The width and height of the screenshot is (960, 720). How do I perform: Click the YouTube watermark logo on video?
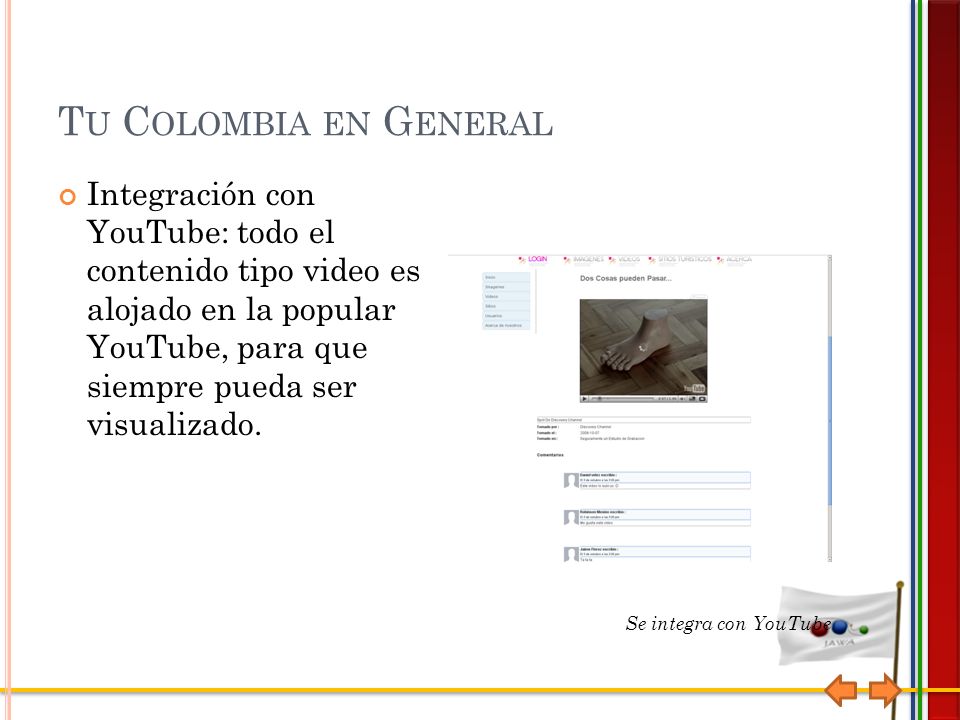pos(694,389)
